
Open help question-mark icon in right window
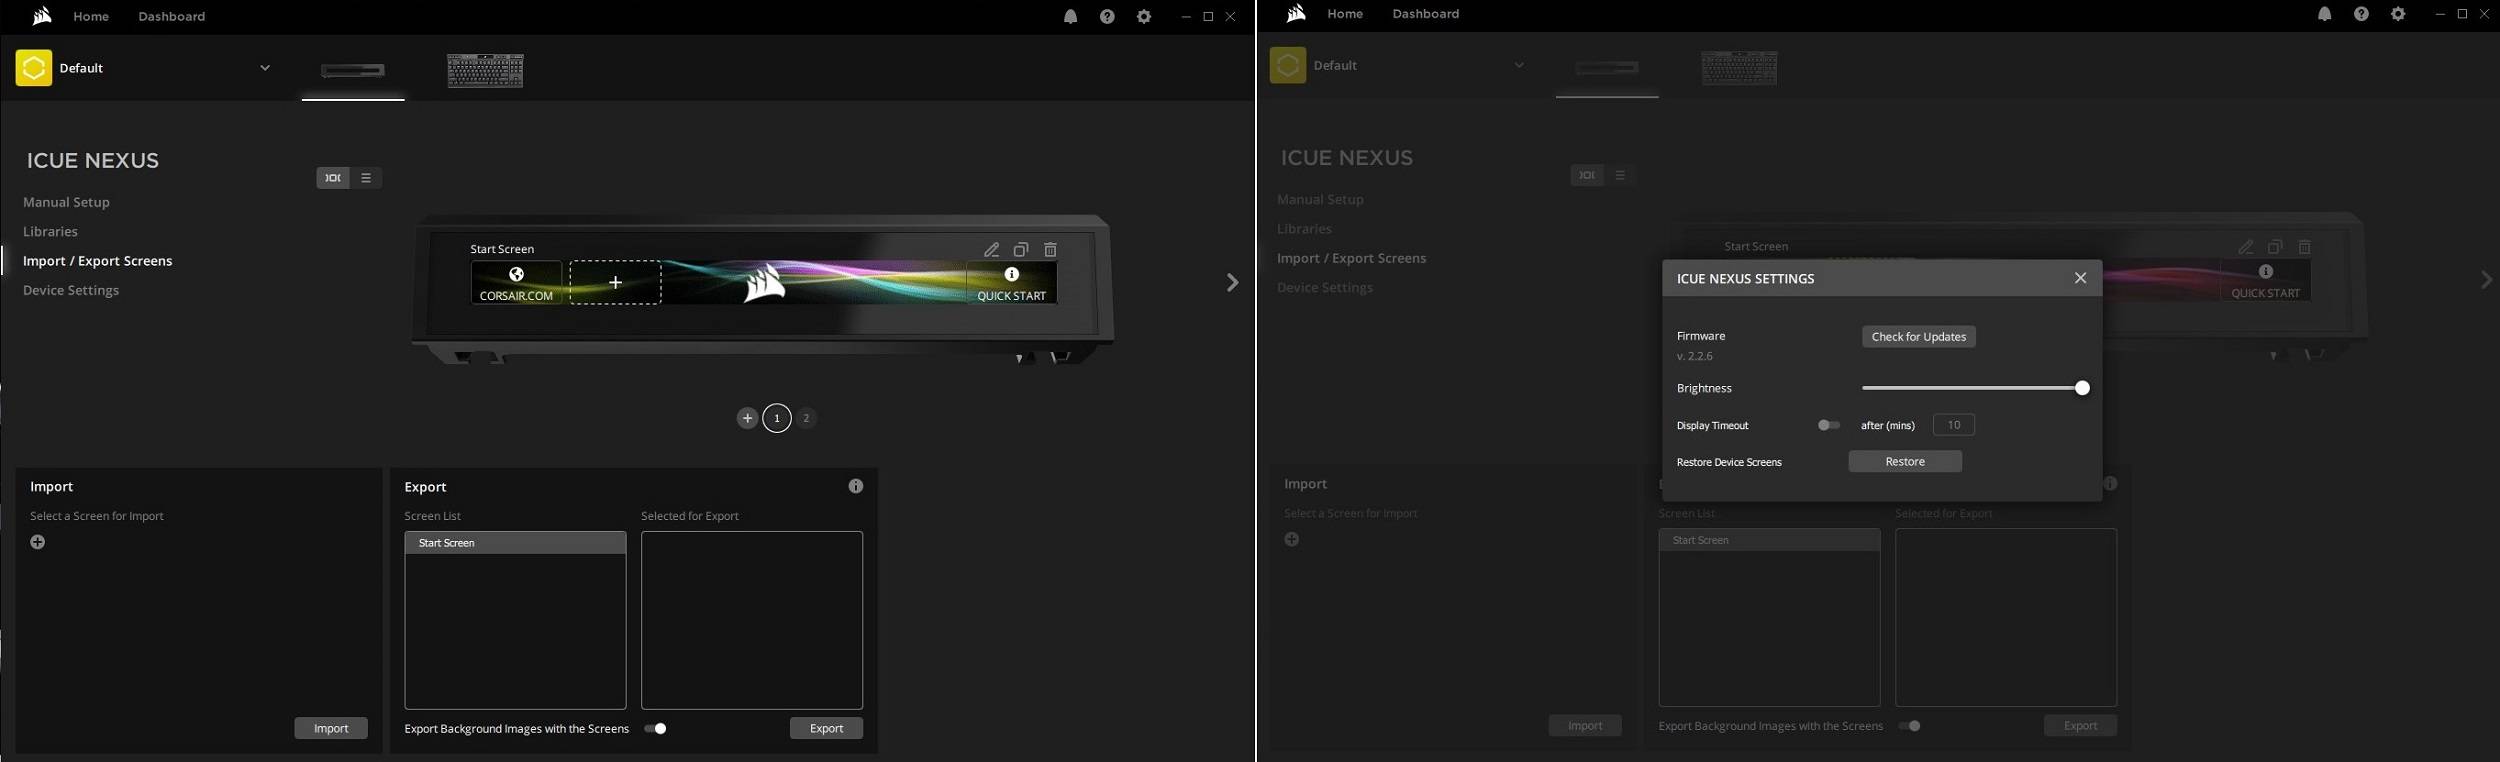tap(2361, 14)
